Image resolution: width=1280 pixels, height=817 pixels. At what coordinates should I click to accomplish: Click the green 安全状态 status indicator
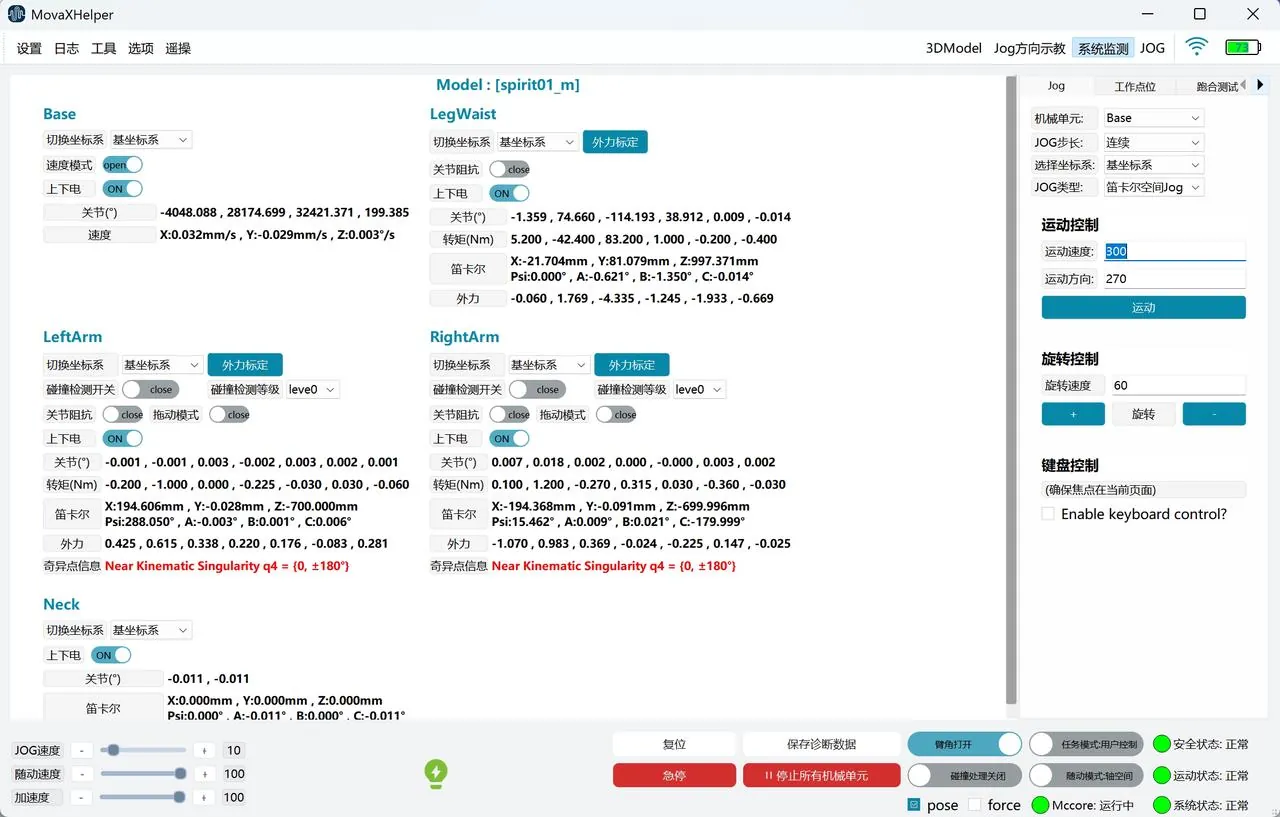click(1161, 744)
